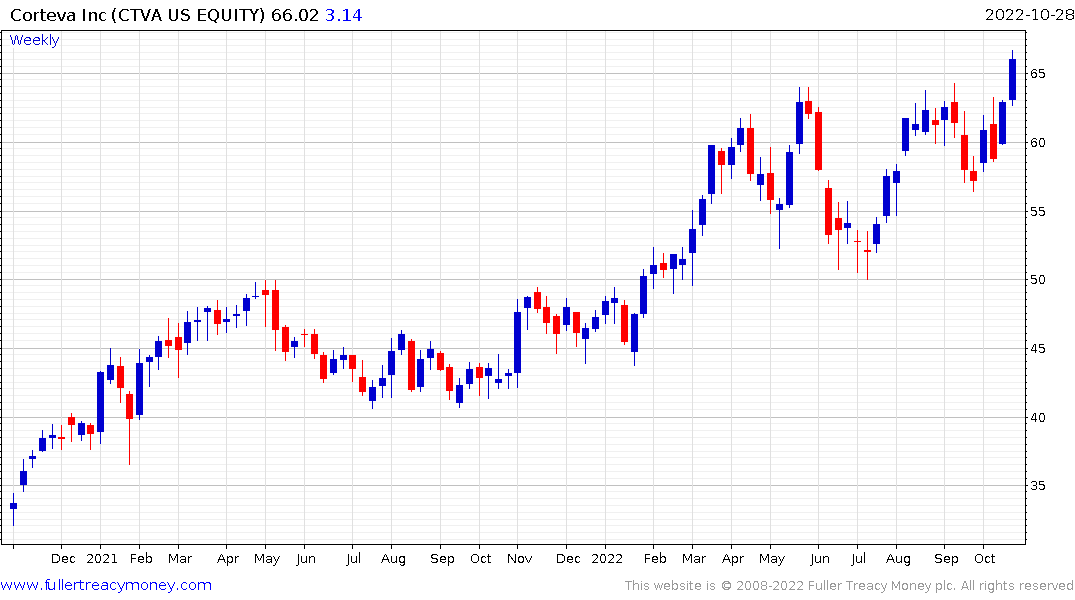Image resolution: width=1075 pixels, height=600 pixels.
Task: Click the Aug label right of 2022
Action: [x=898, y=559]
